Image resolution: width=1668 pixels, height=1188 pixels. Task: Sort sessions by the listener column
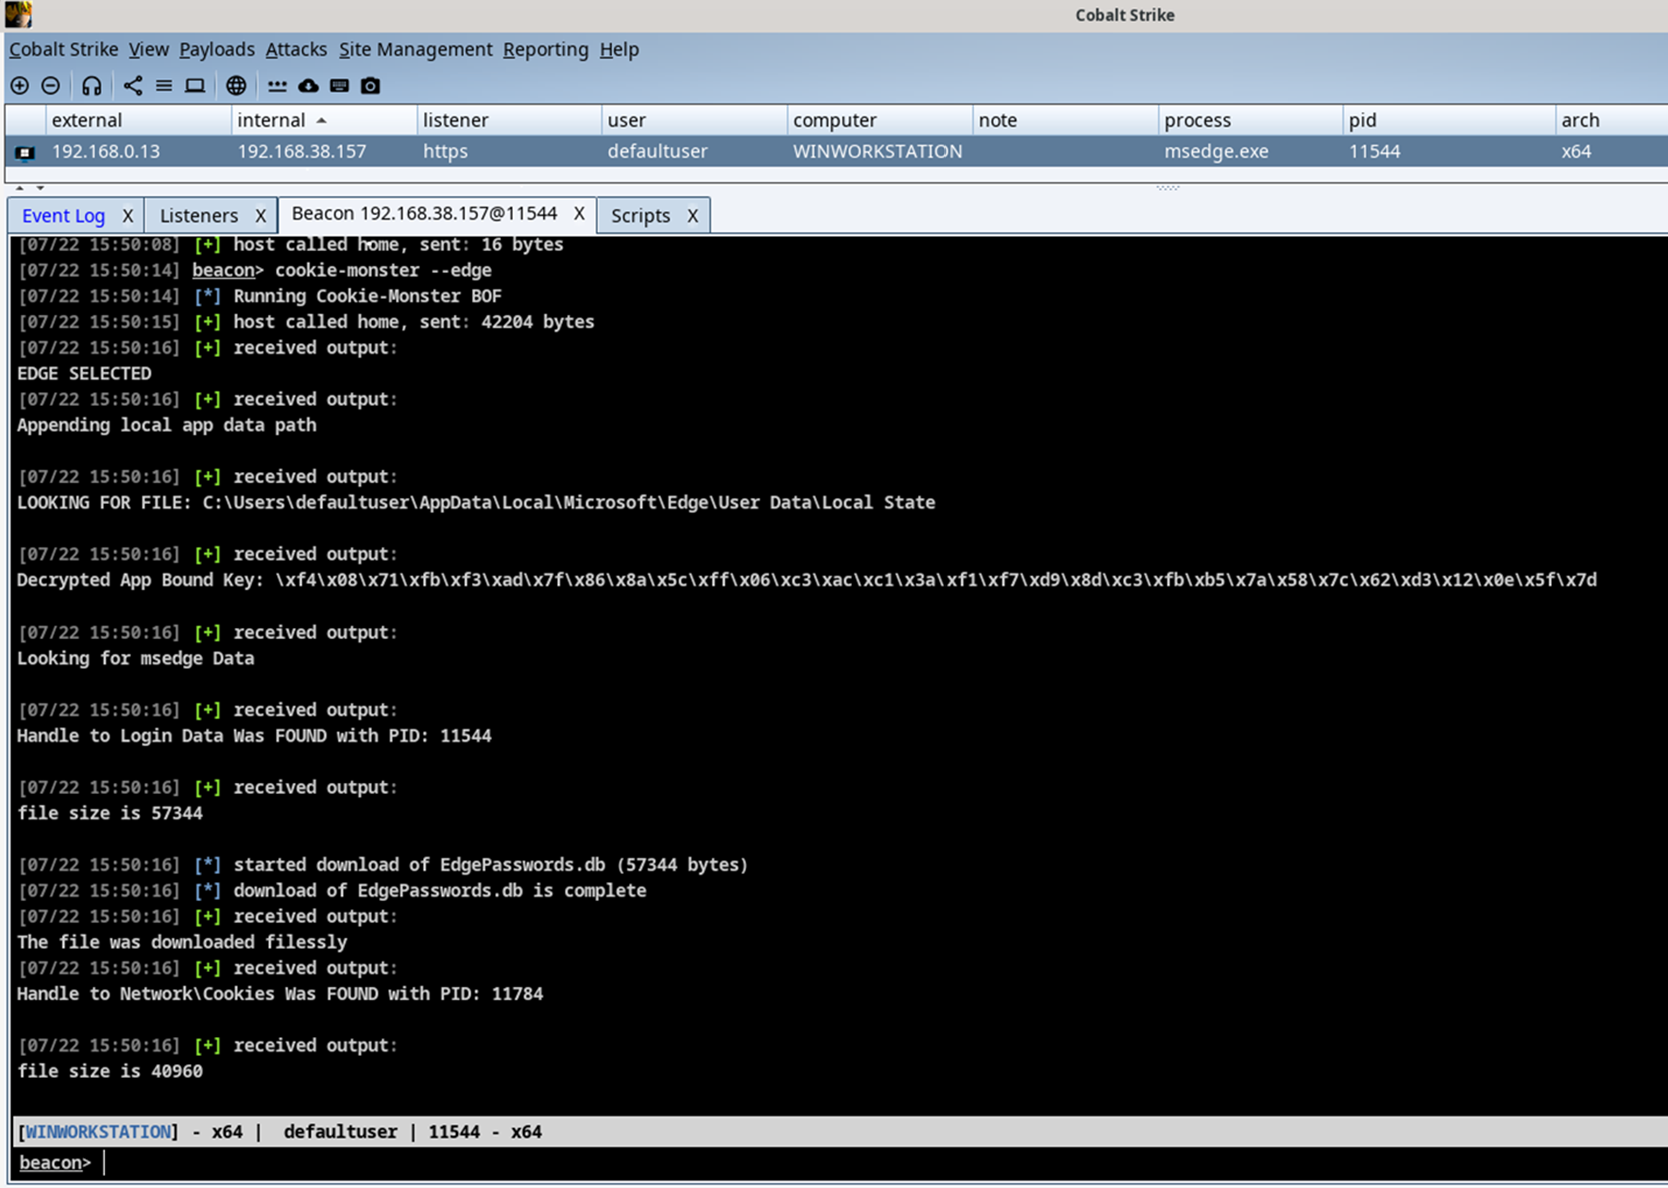click(x=509, y=120)
